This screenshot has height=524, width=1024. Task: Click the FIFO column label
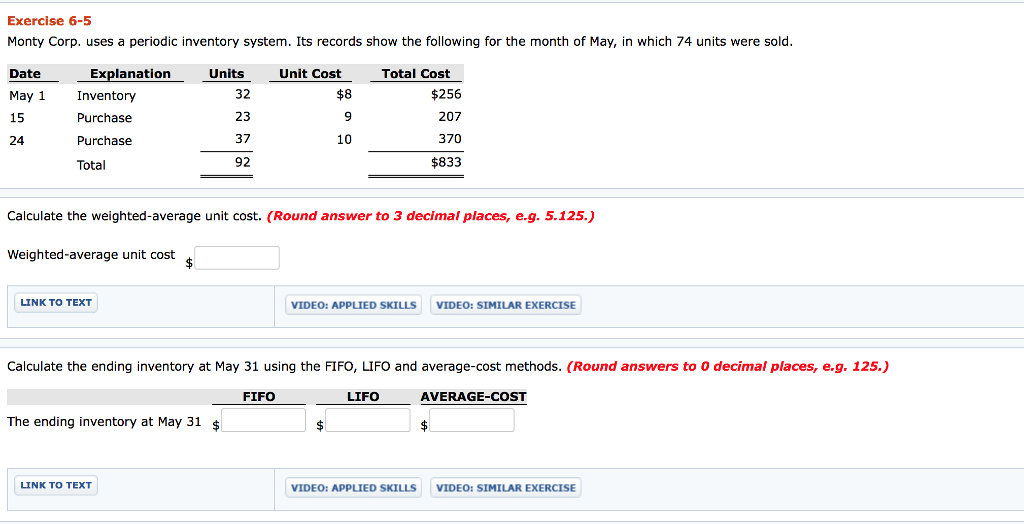tap(259, 397)
